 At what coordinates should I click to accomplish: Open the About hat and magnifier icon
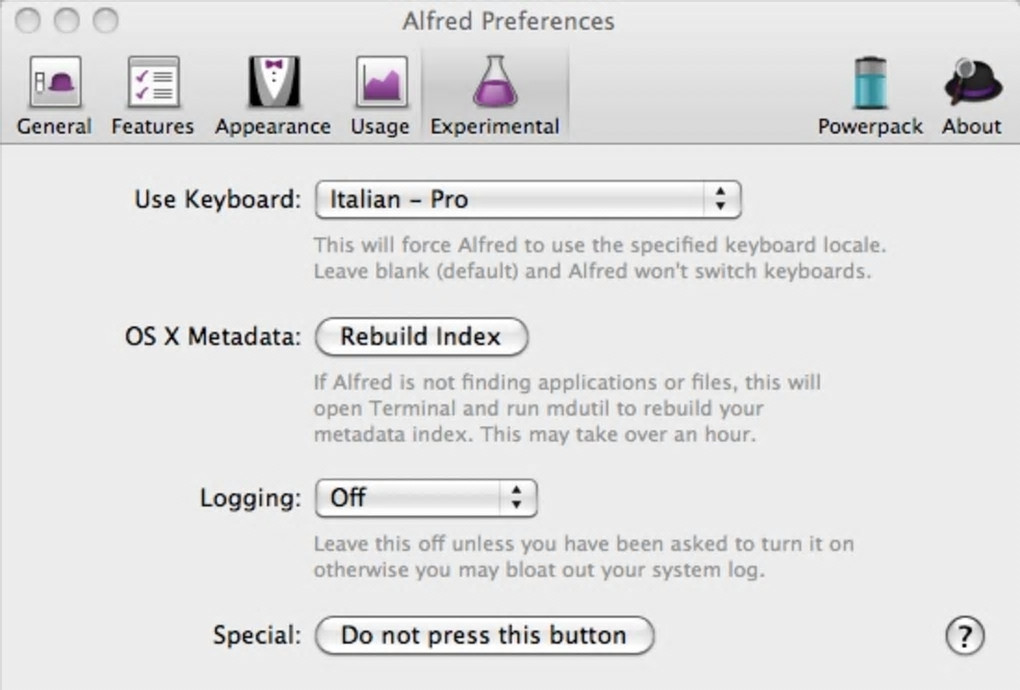(971, 83)
